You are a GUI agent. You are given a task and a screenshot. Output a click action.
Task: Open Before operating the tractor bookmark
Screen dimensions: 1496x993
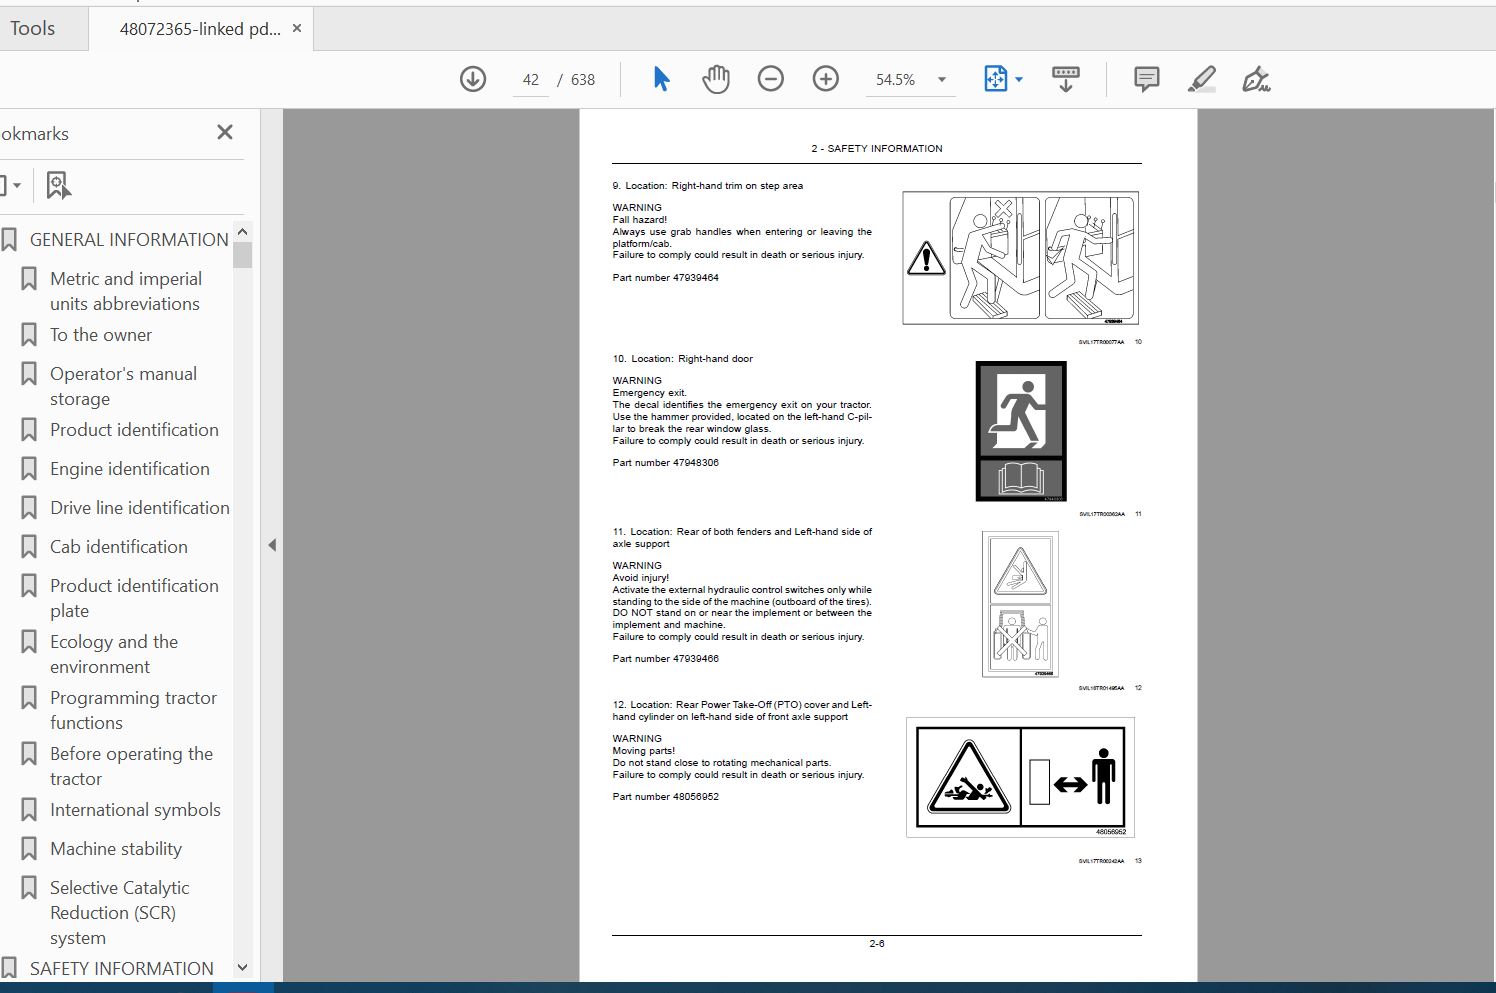tap(131, 766)
